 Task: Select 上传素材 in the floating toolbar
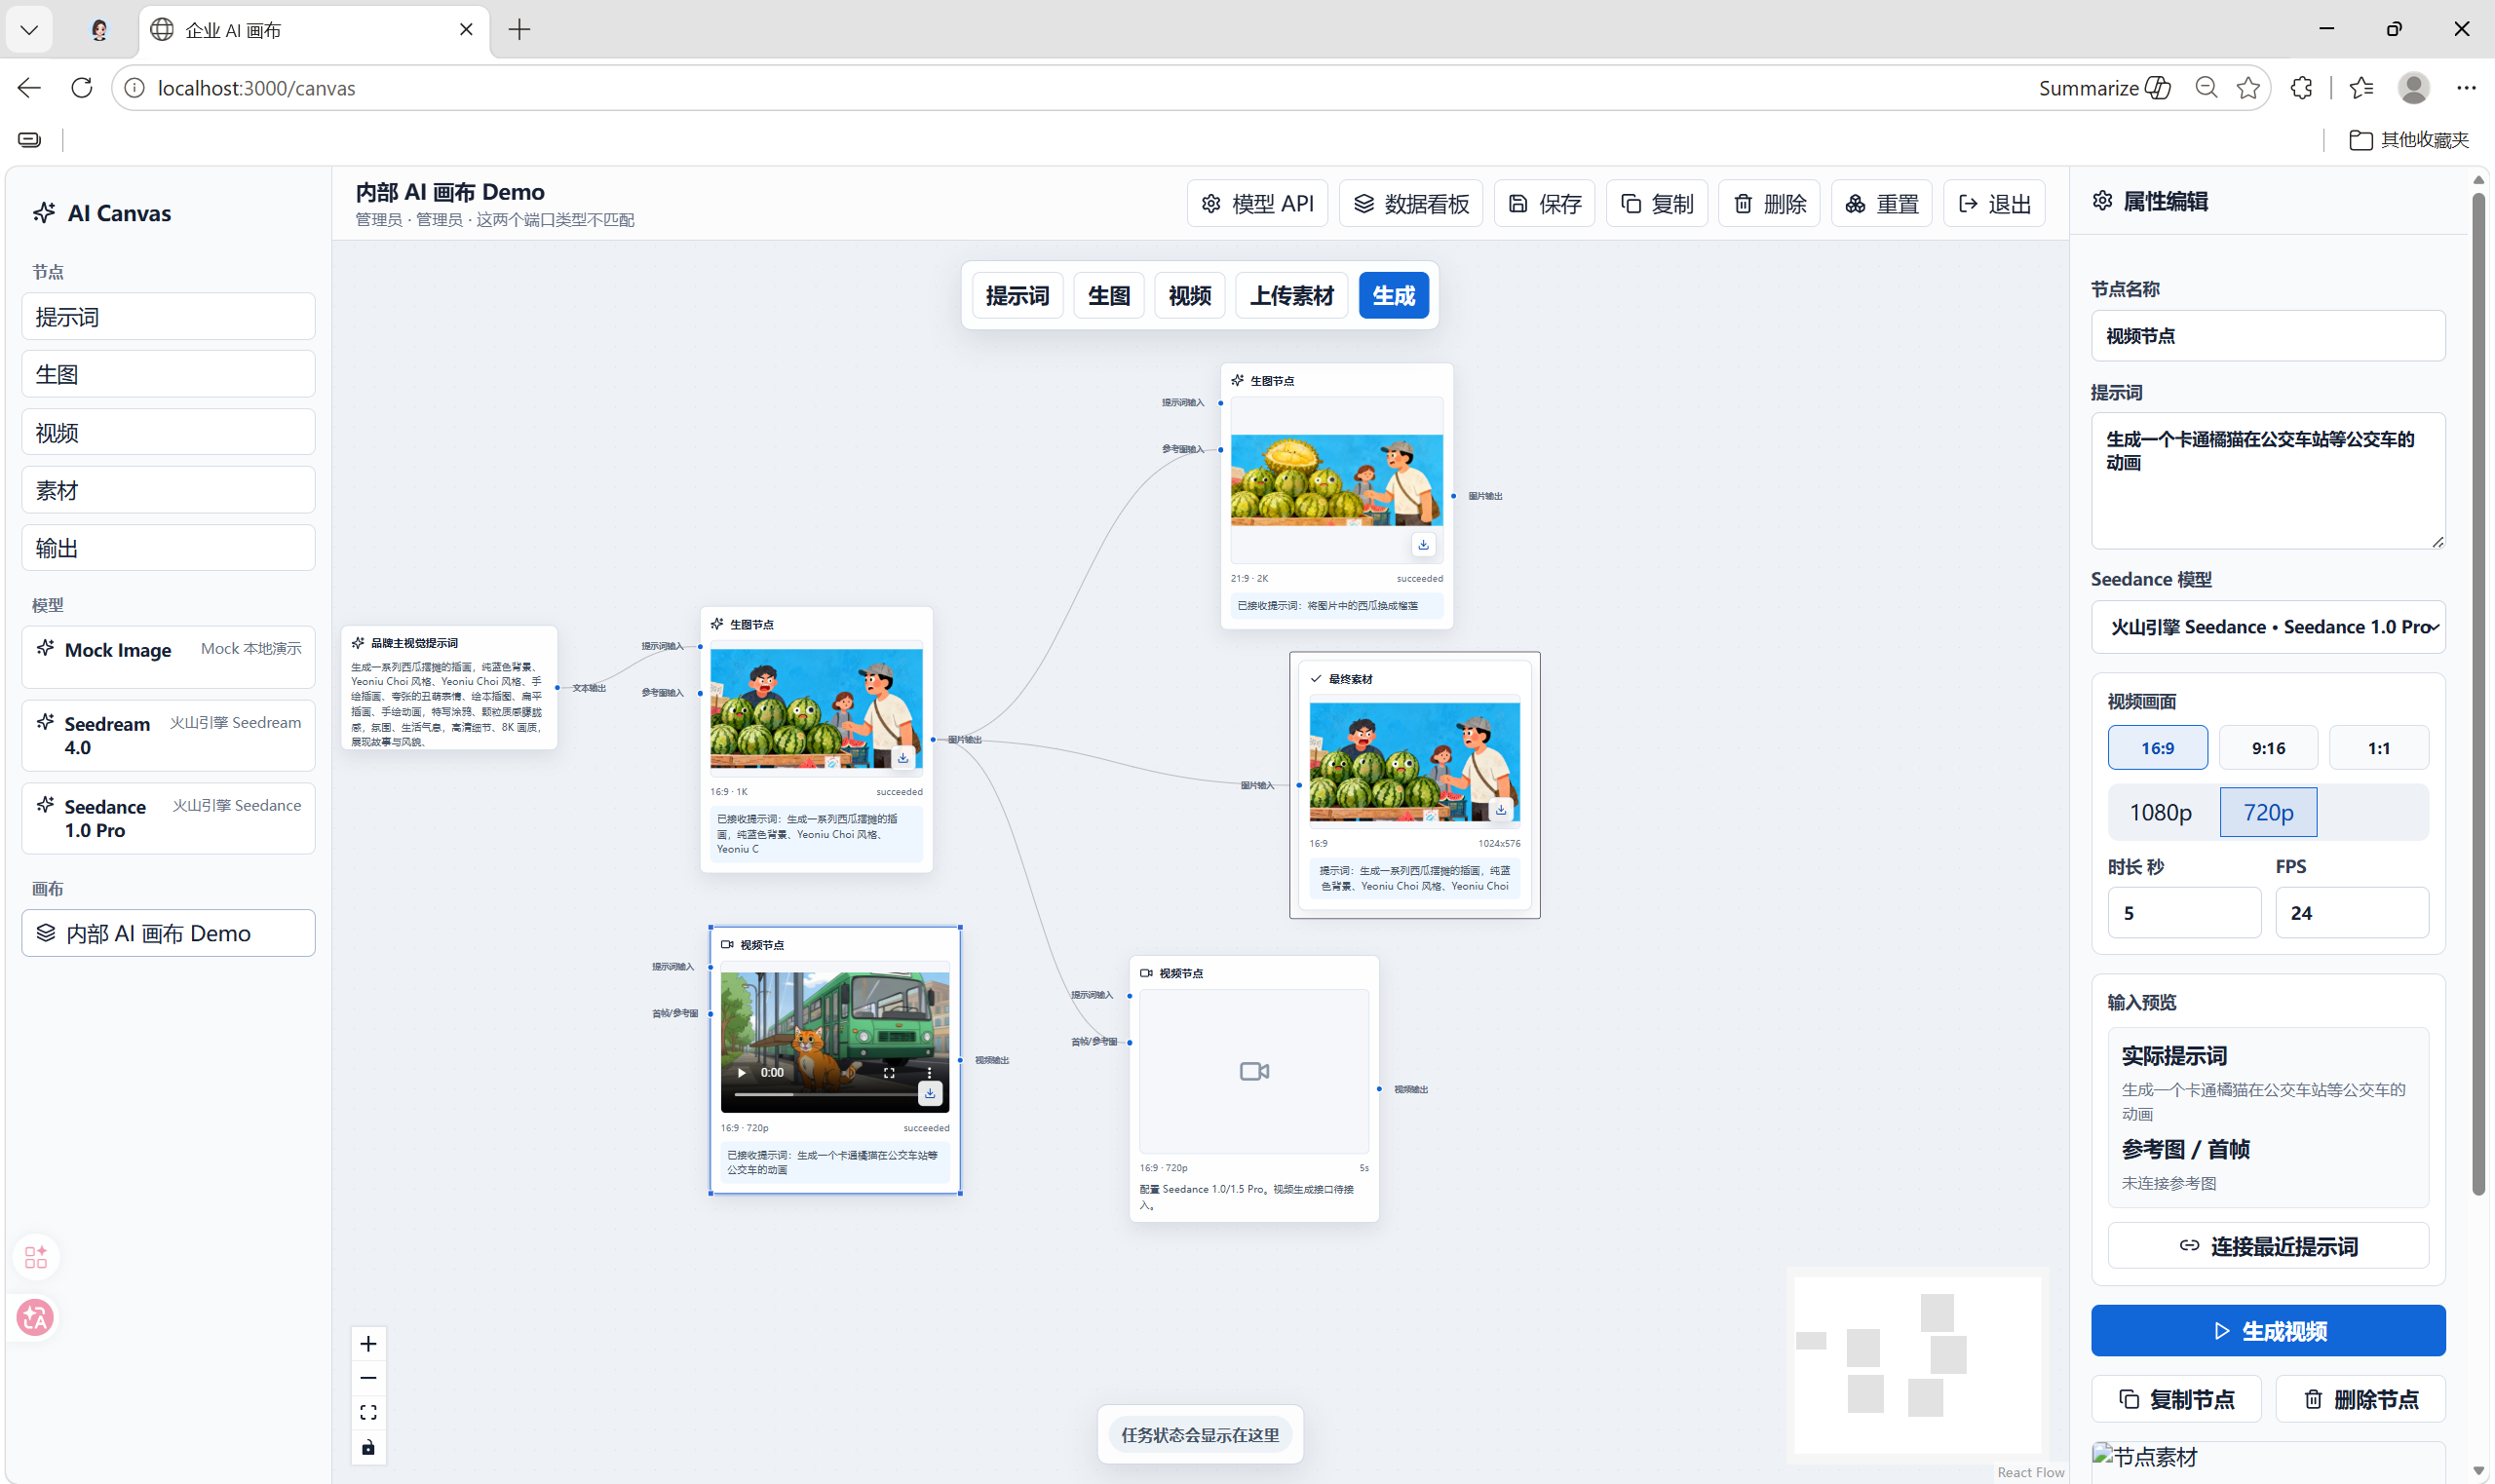pyautogui.click(x=1291, y=295)
